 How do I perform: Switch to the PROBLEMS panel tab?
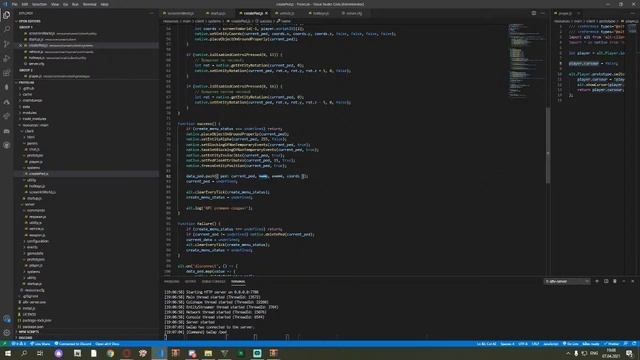tap(171, 281)
